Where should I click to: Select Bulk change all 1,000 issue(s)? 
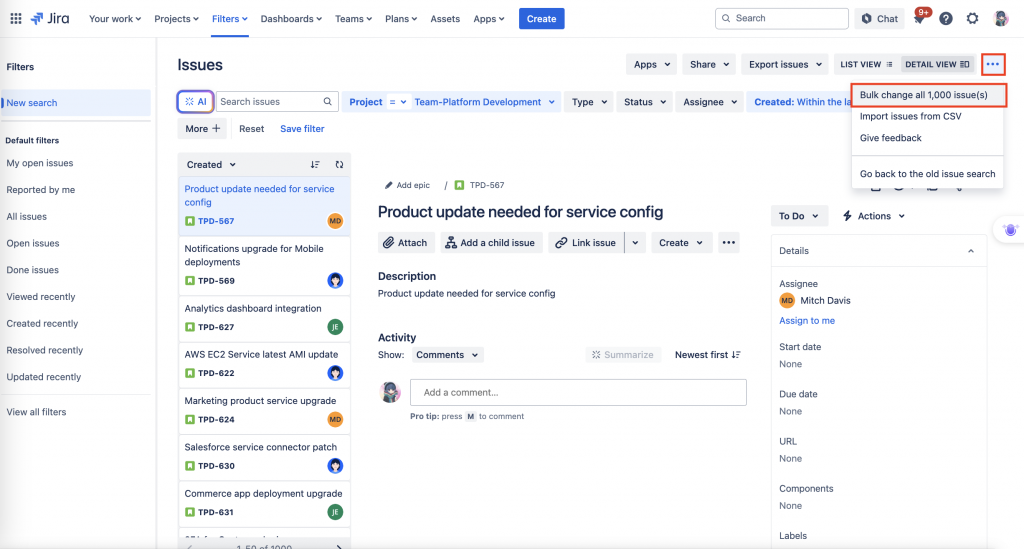click(928, 95)
